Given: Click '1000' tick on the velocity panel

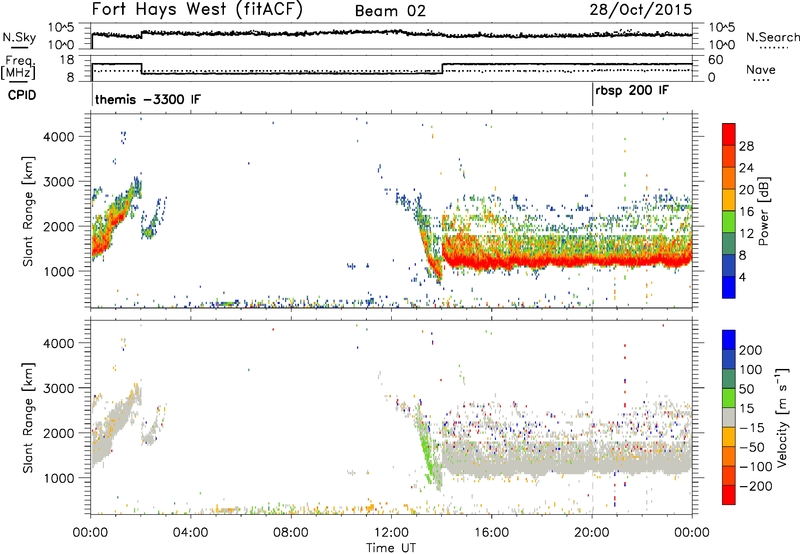Looking at the screenshot, I should click(59, 478).
